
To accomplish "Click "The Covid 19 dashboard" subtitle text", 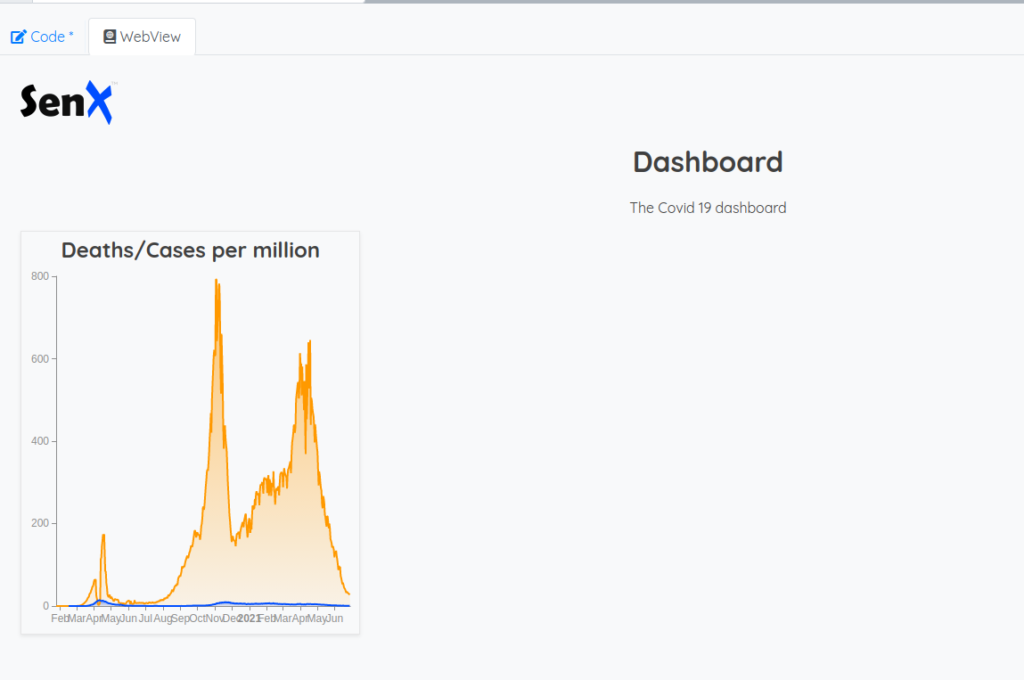I will (707, 208).
